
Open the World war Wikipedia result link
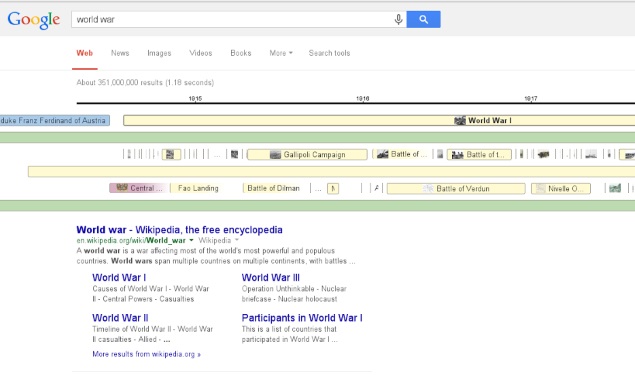(x=179, y=230)
